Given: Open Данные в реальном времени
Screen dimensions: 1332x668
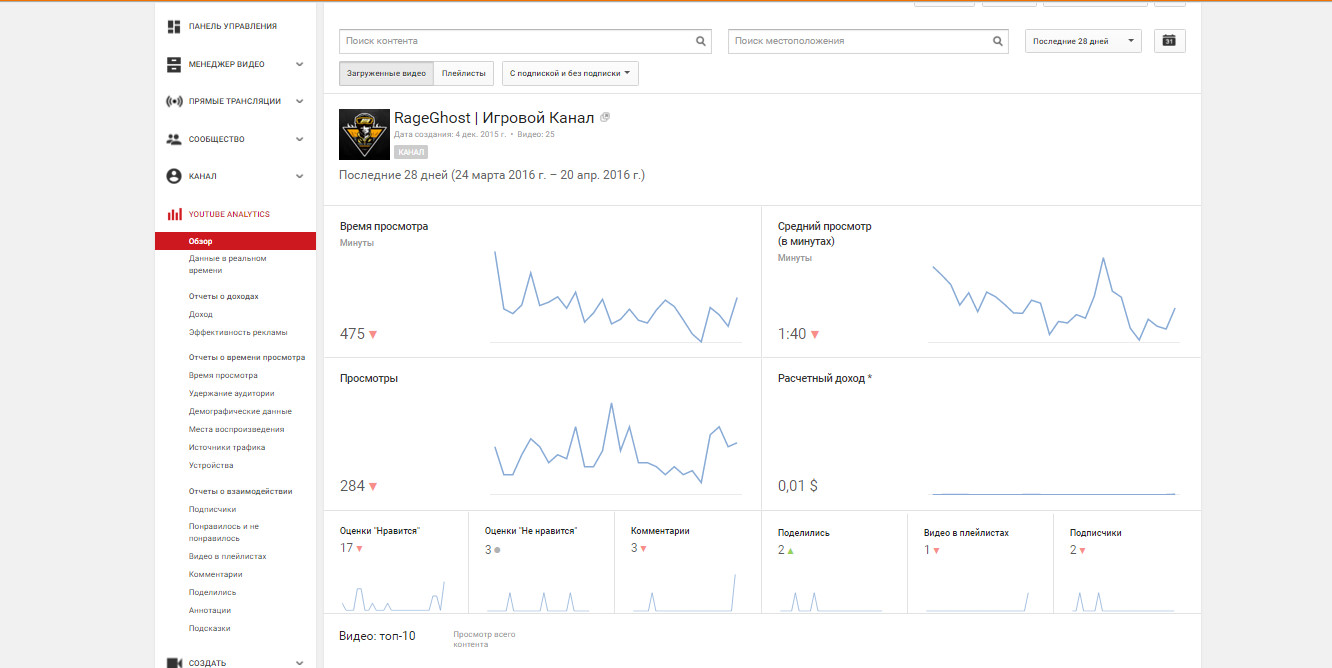Looking at the screenshot, I should (228, 264).
